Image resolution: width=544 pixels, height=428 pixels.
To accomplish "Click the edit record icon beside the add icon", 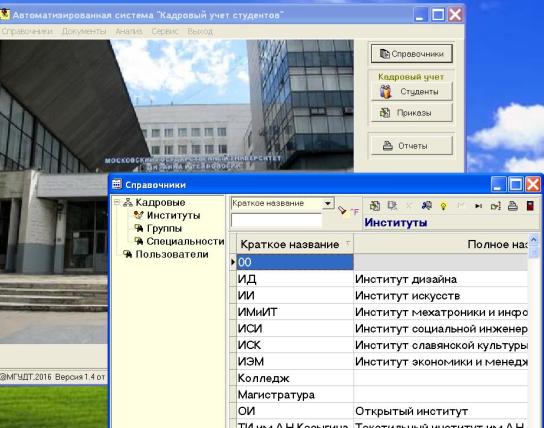I will tap(392, 206).
